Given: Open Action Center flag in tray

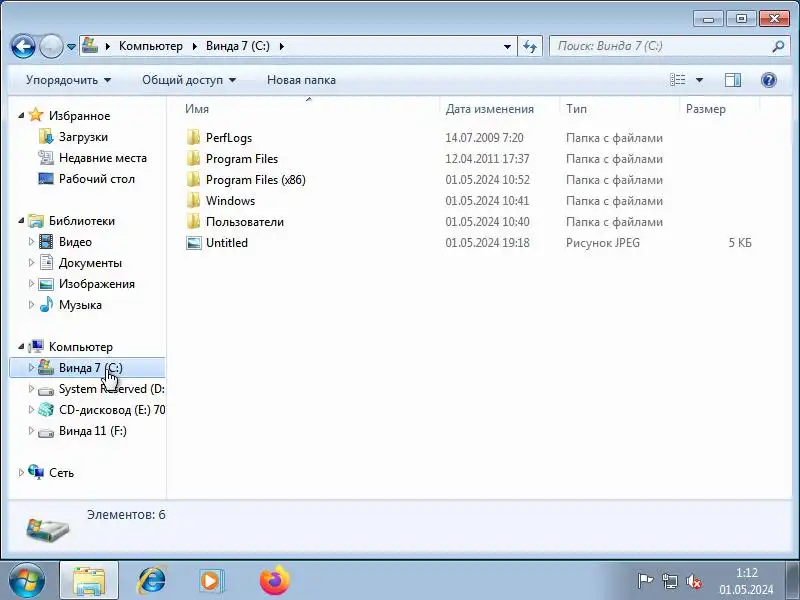Looking at the screenshot, I should click(645, 581).
